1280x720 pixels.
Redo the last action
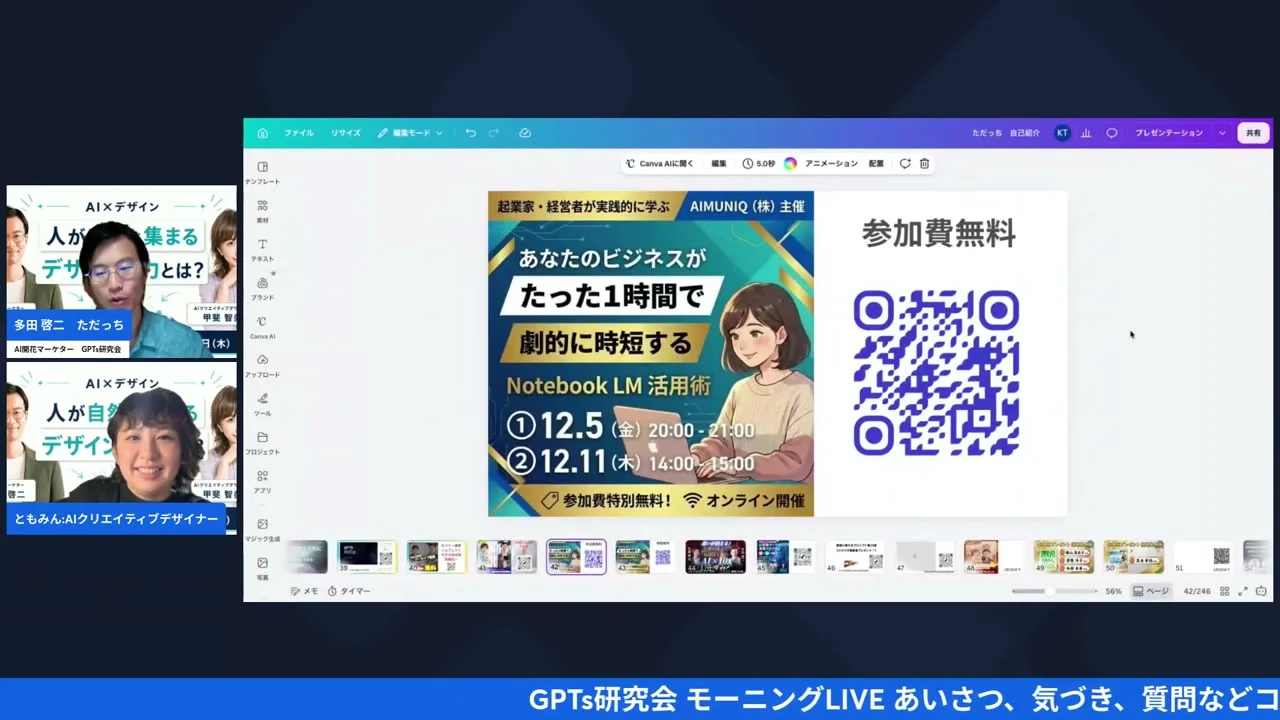coord(494,133)
